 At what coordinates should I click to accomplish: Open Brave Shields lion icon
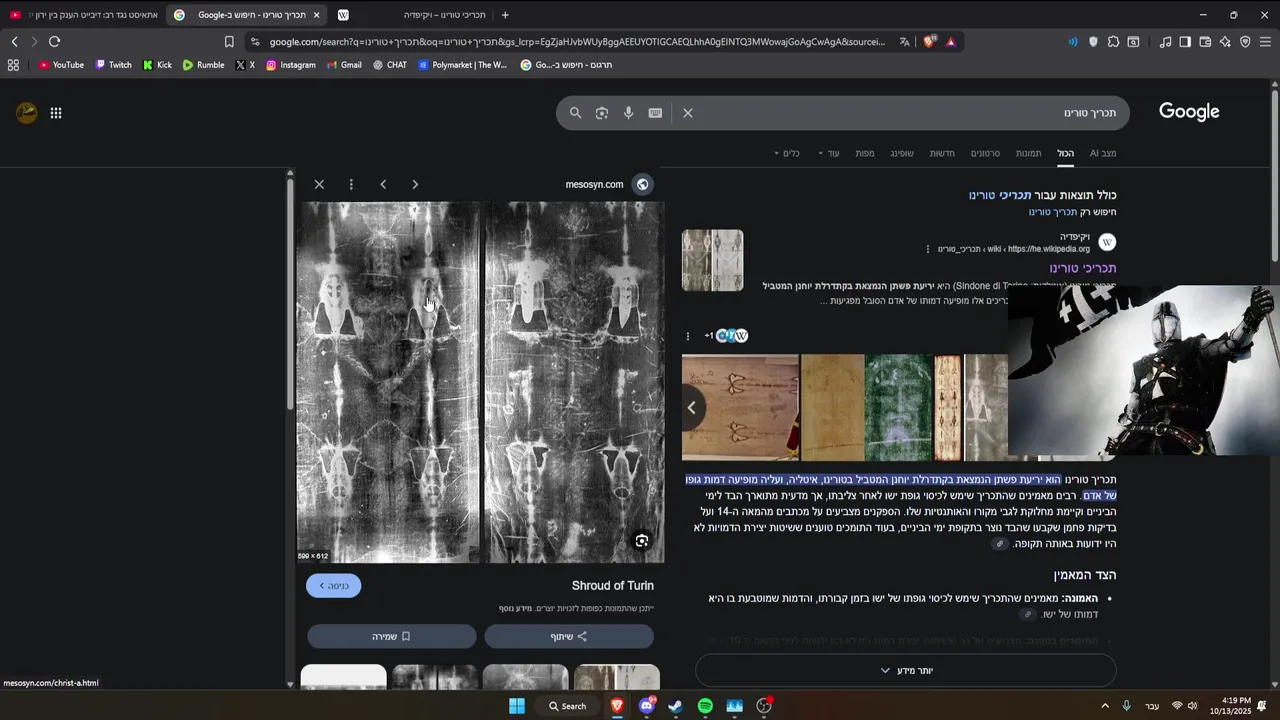(x=929, y=42)
